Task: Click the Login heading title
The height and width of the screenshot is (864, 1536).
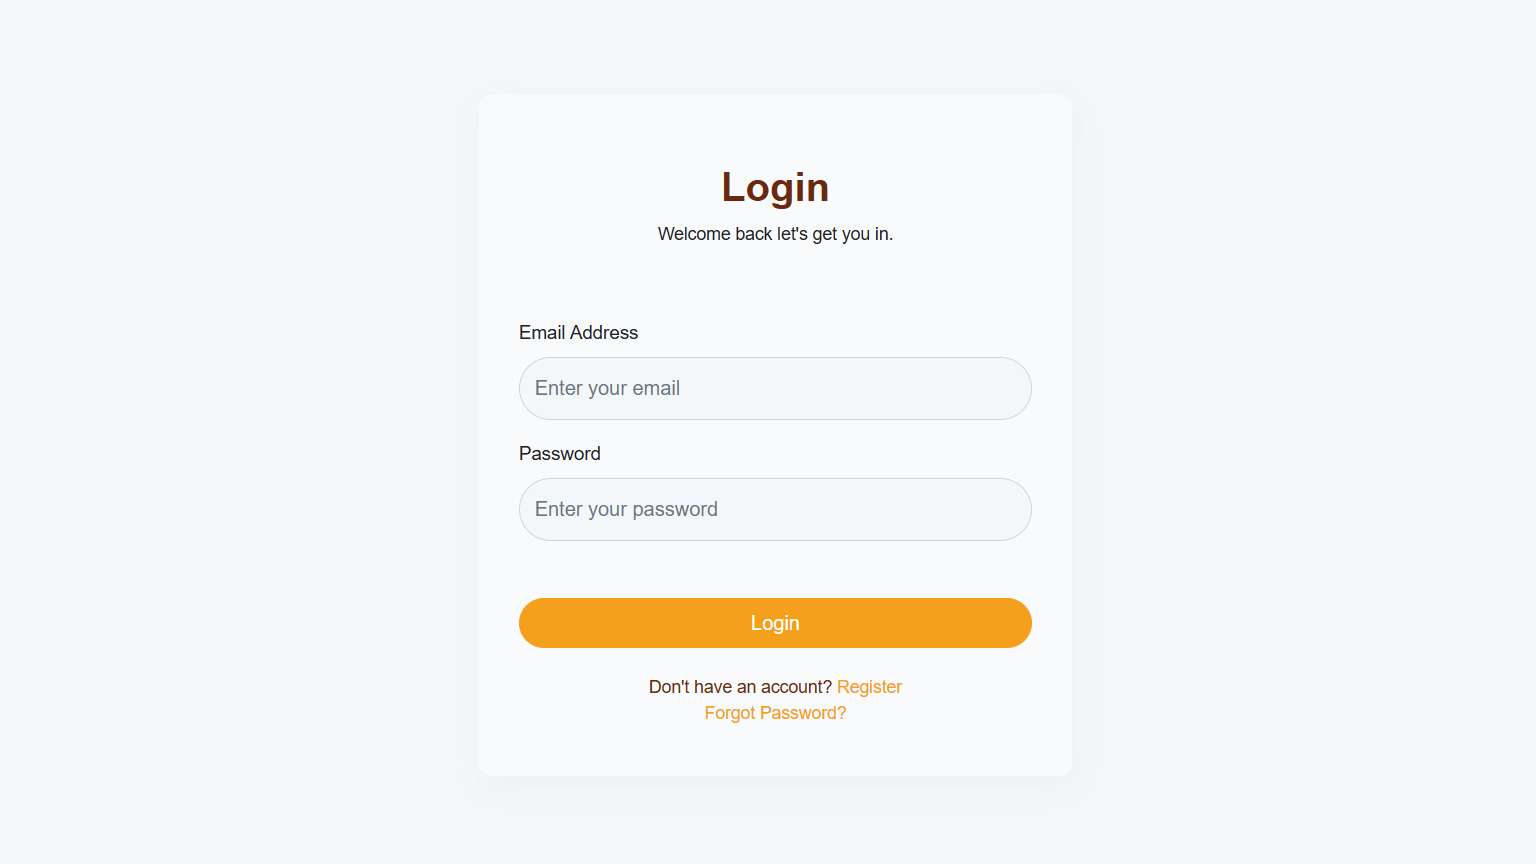Action: (775, 187)
